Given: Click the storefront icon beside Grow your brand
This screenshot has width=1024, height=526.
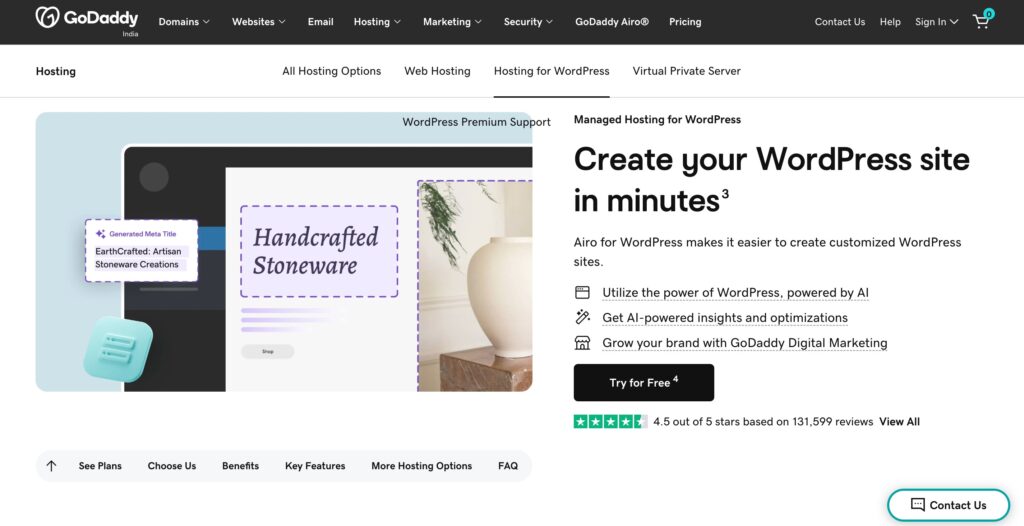Looking at the screenshot, I should pos(582,342).
